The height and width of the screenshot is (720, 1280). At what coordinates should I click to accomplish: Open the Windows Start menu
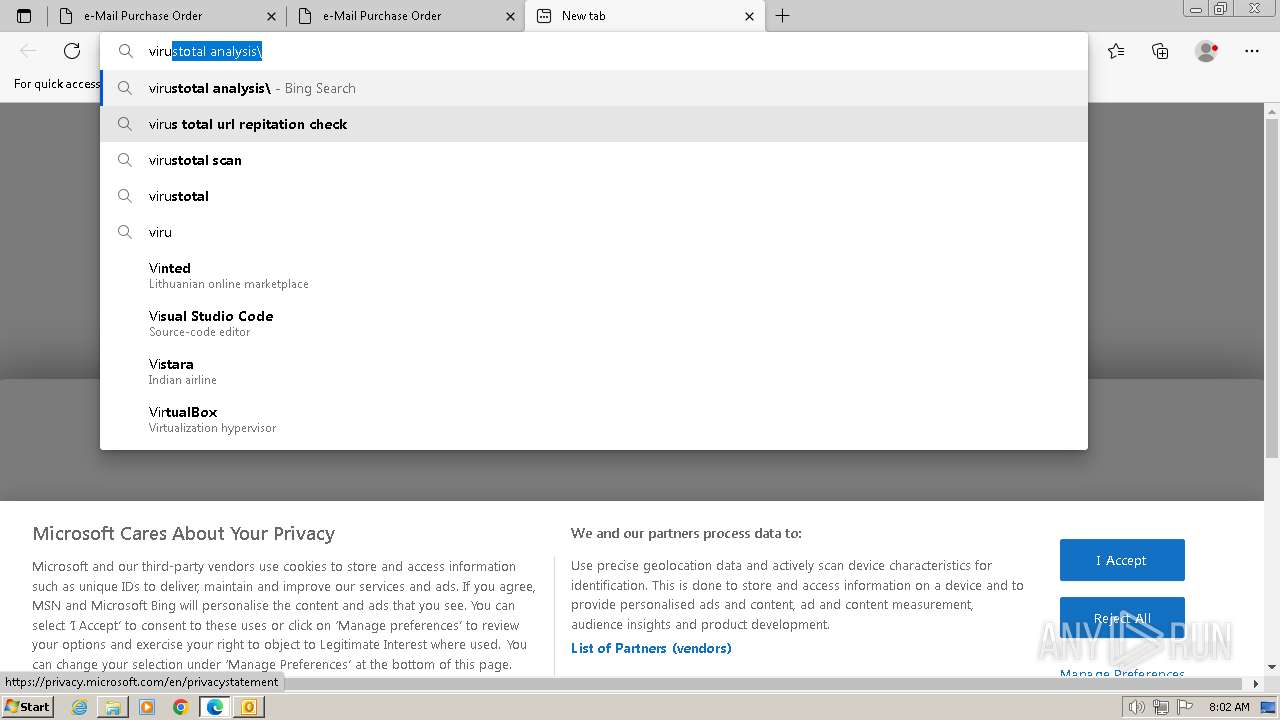coord(28,706)
